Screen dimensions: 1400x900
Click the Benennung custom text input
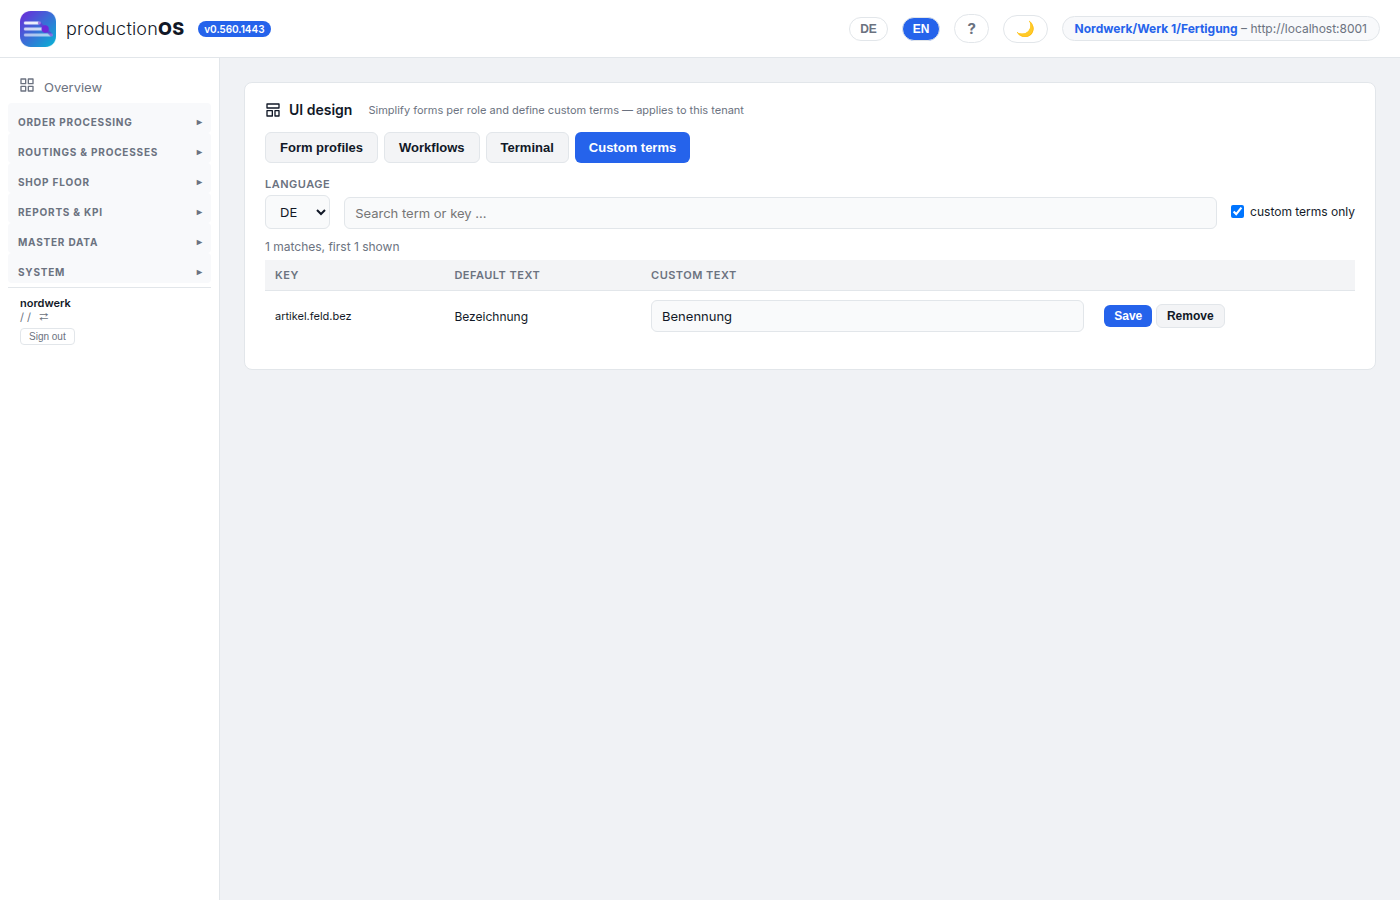coord(867,316)
